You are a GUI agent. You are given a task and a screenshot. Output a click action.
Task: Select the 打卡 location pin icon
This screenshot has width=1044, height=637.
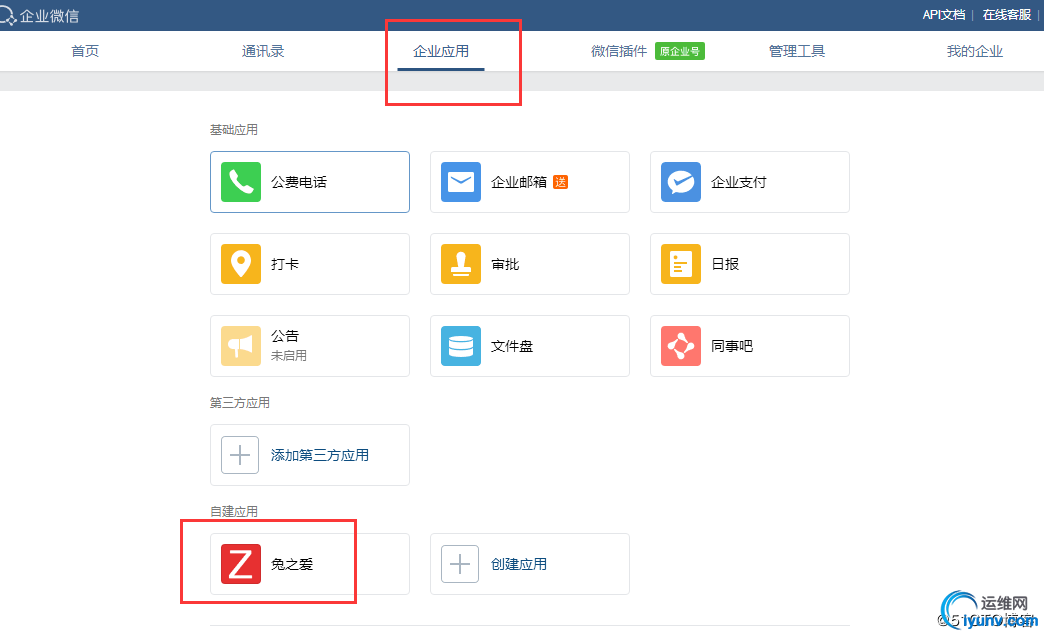pos(241,264)
